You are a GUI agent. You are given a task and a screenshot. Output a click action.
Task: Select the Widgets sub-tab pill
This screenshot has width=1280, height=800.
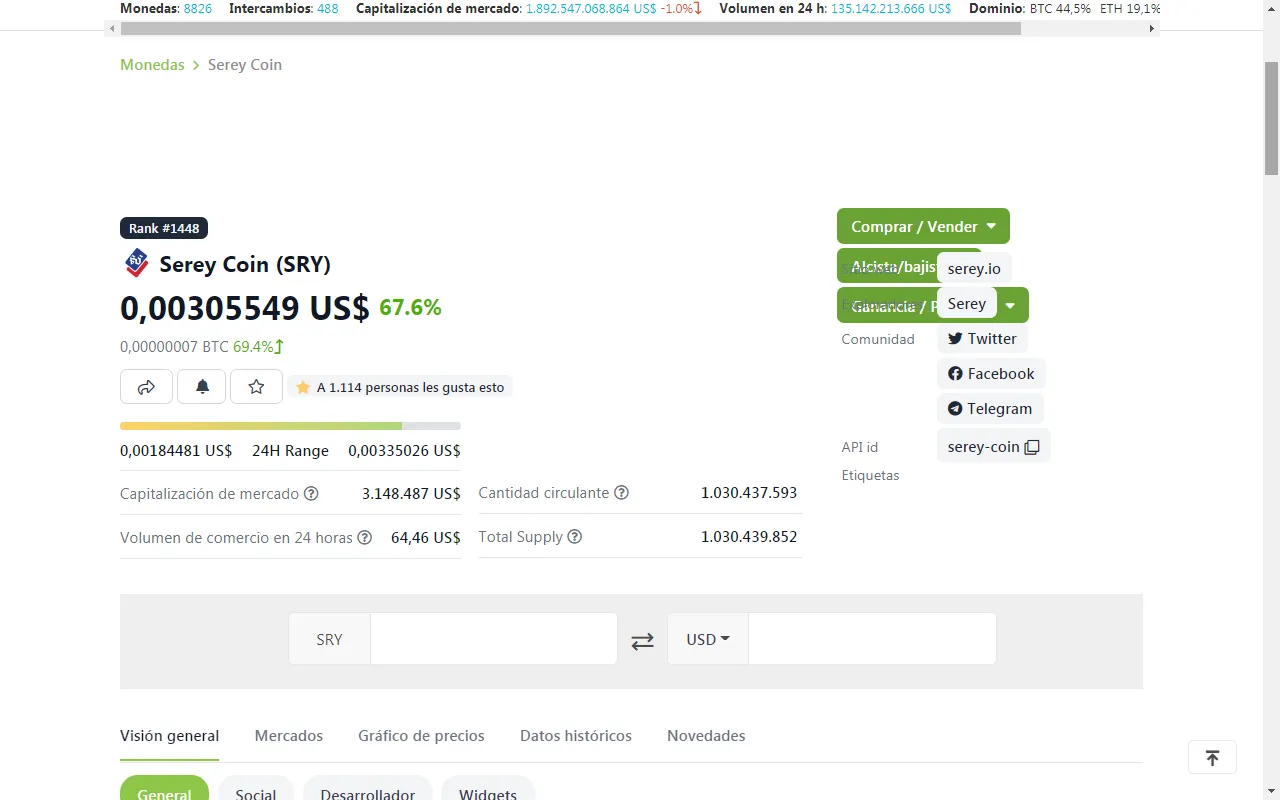click(x=488, y=789)
